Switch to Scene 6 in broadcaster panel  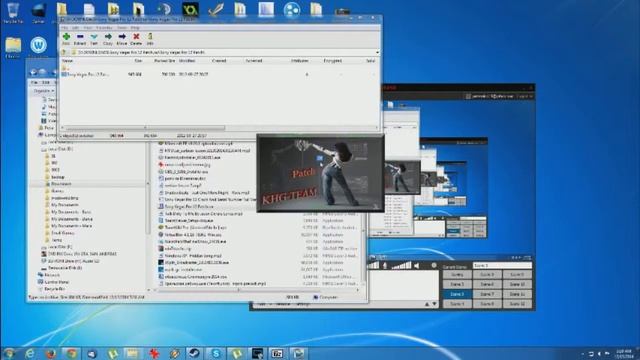[487, 284]
